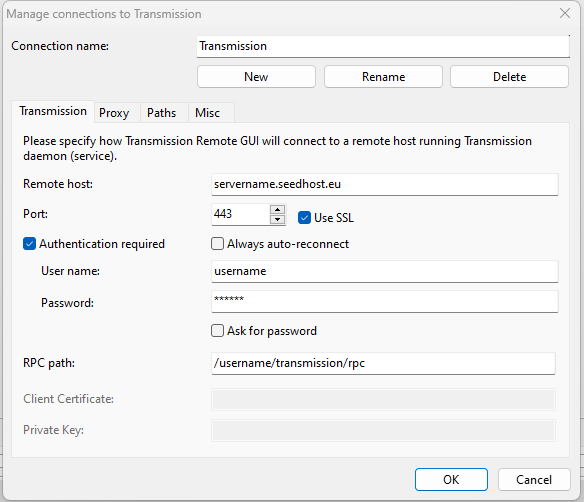Switch to the Transmission tab

tap(53, 111)
